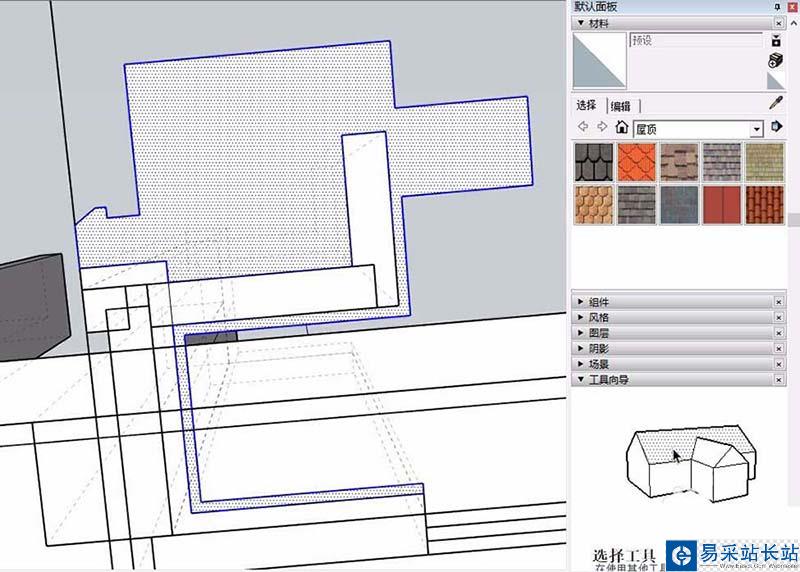Close the 工具向导 panel
Image resolution: width=800 pixels, height=572 pixels.
pyautogui.click(x=779, y=380)
